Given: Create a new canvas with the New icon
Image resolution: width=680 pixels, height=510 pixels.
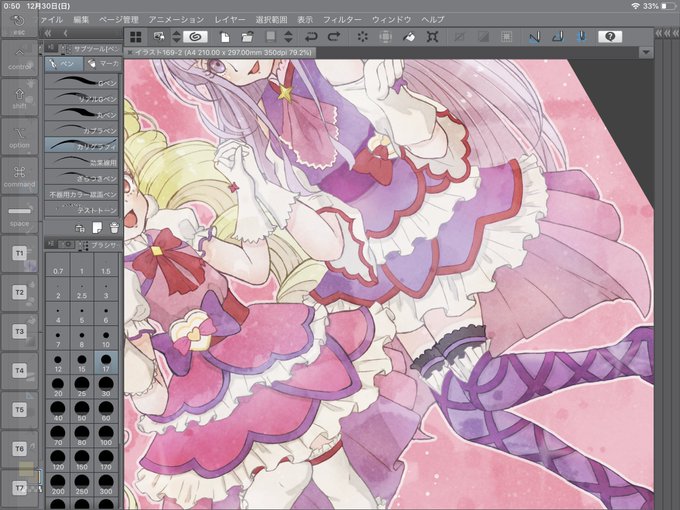Looking at the screenshot, I should click(225, 37).
